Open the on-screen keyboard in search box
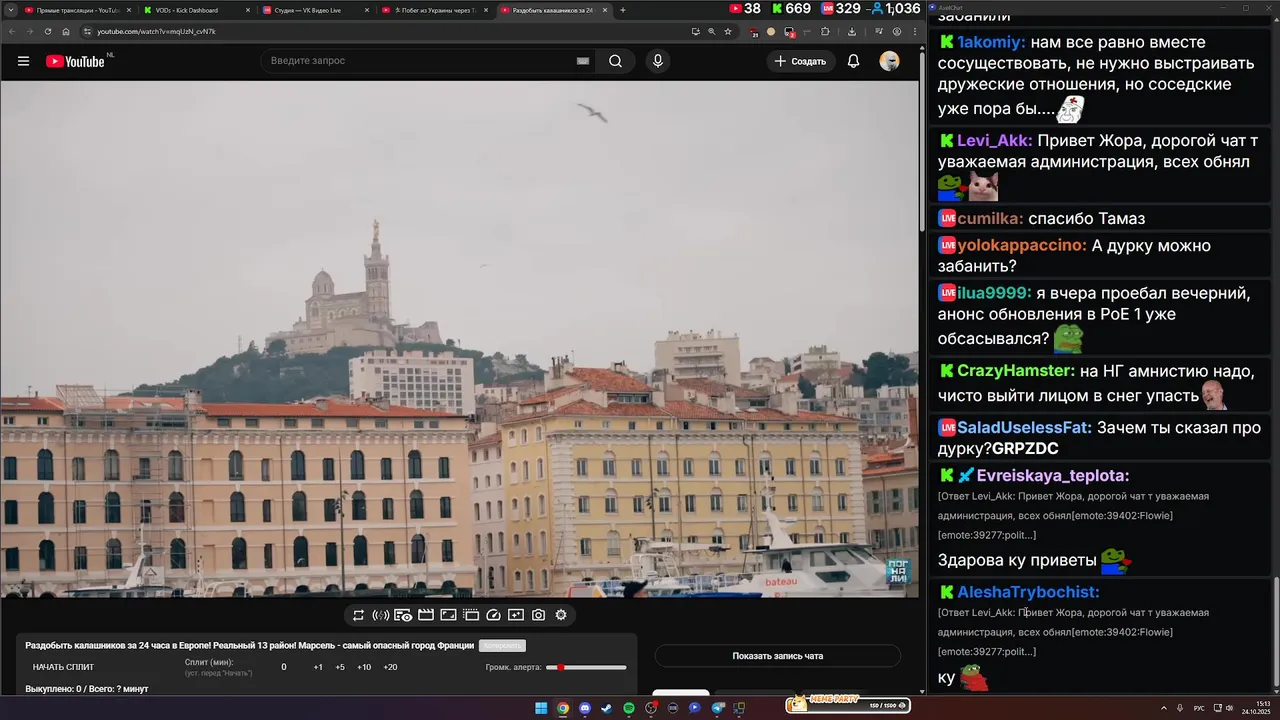This screenshot has width=1280, height=720. pos(583,61)
